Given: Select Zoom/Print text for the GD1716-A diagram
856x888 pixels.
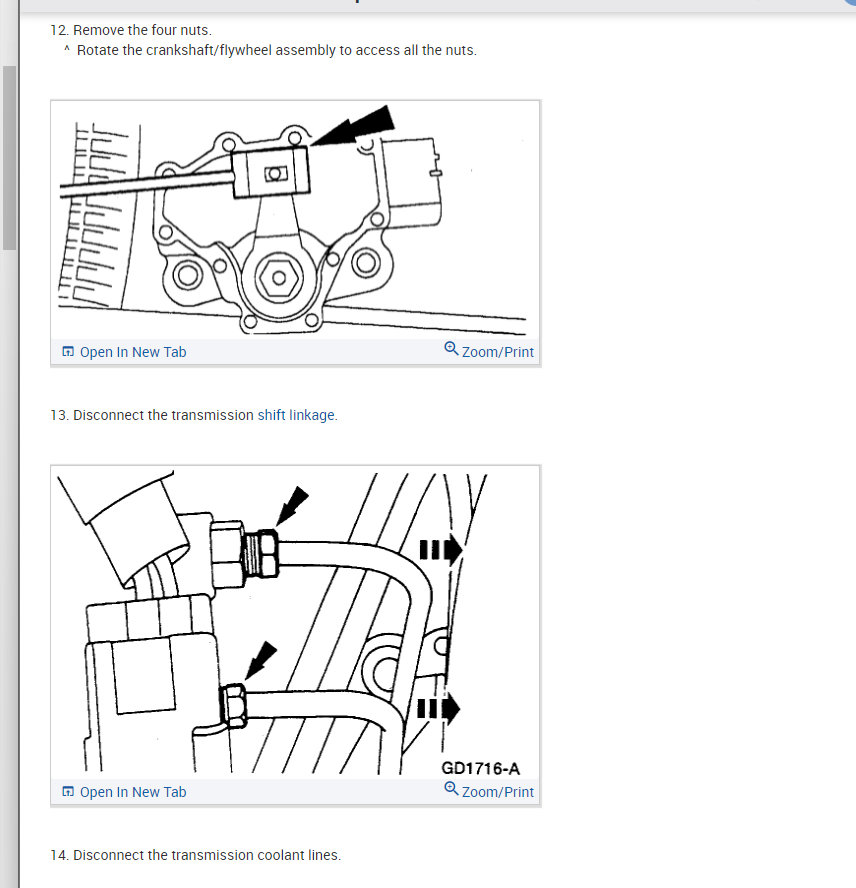Looking at the screenshot, I should point(497,792).
